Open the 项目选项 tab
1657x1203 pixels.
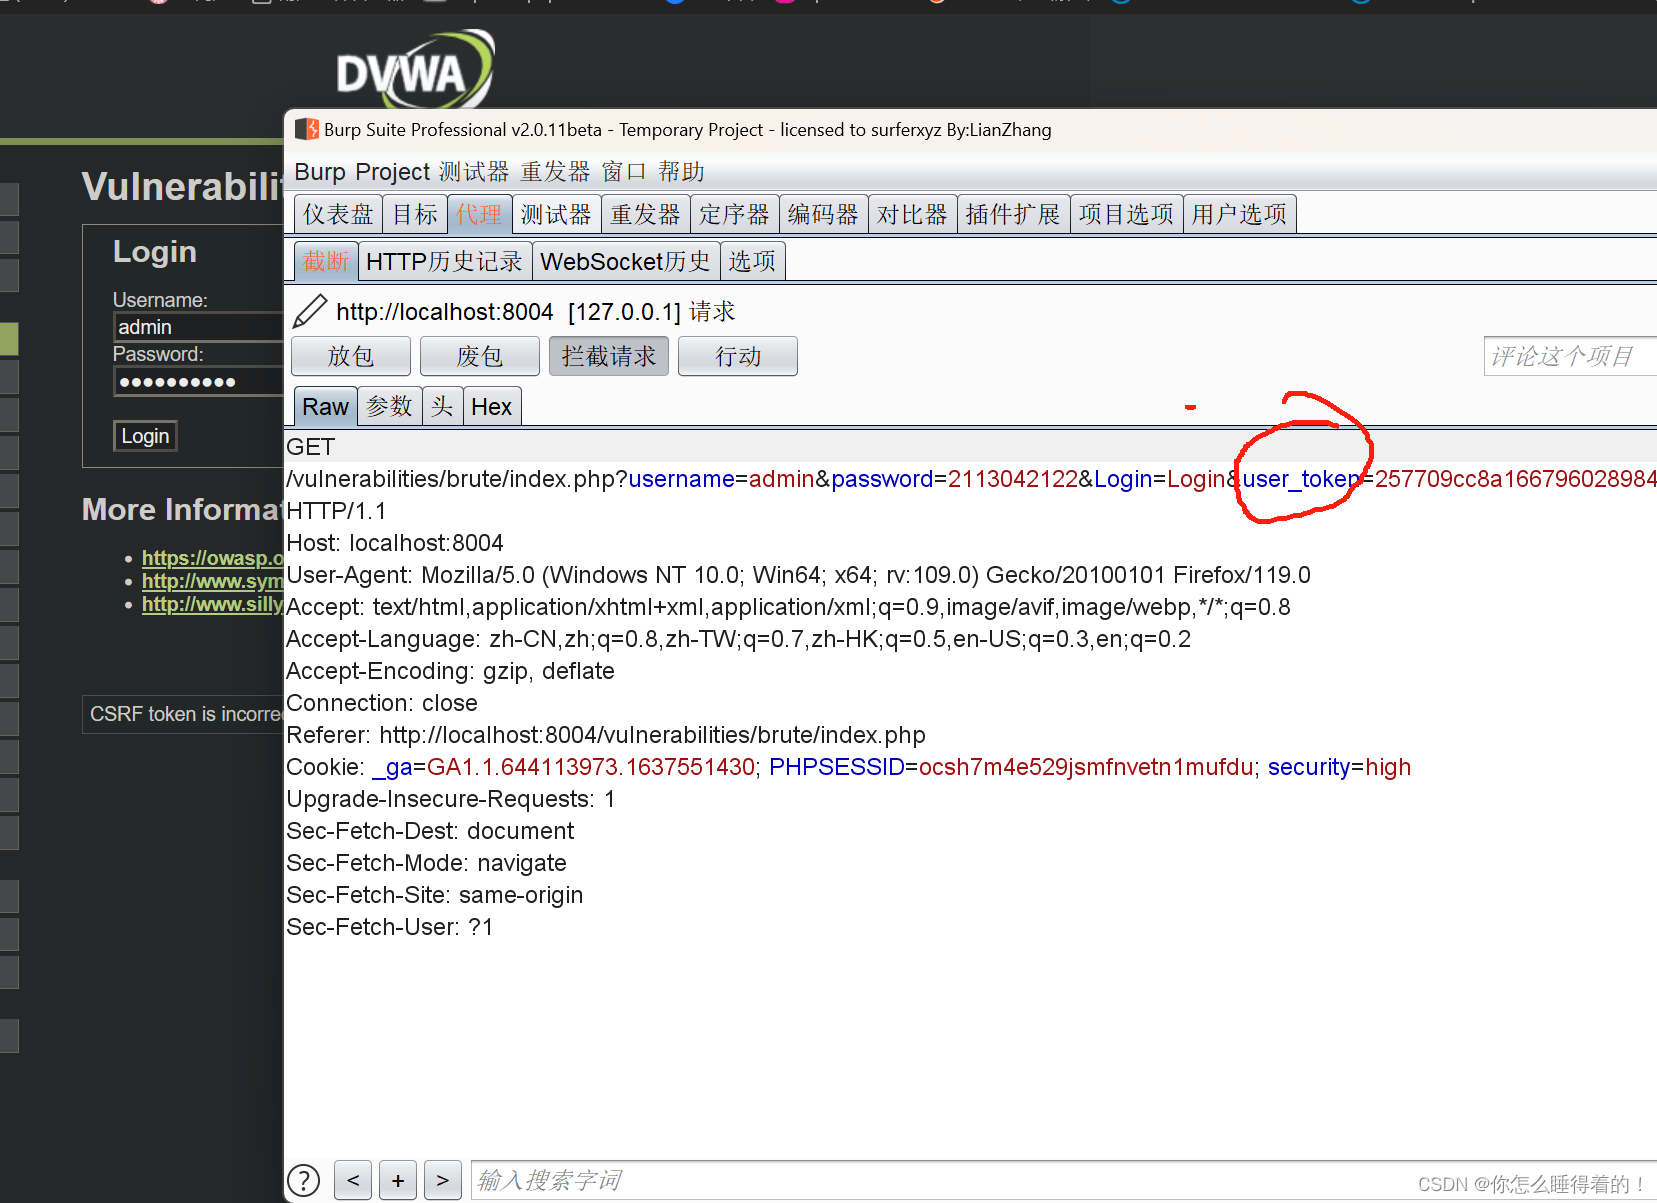tap(1126, 214)
